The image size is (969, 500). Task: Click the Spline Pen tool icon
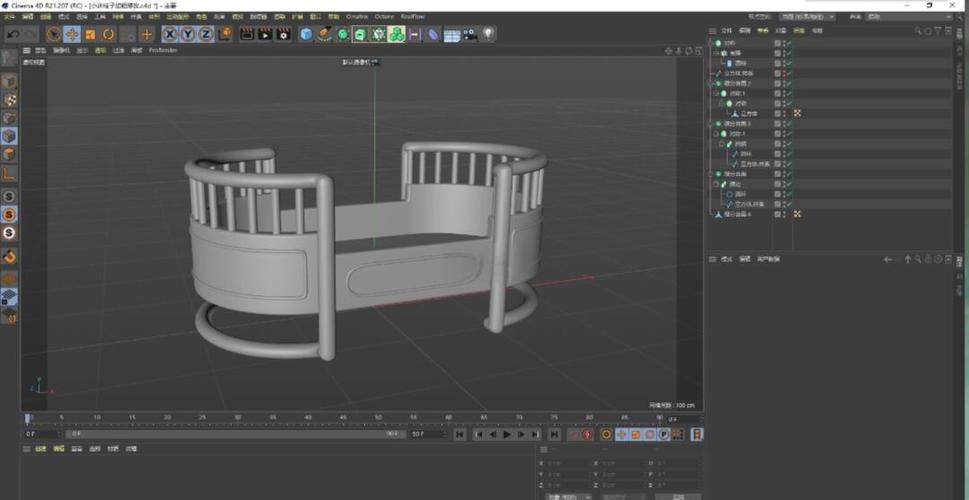(324, 34)
